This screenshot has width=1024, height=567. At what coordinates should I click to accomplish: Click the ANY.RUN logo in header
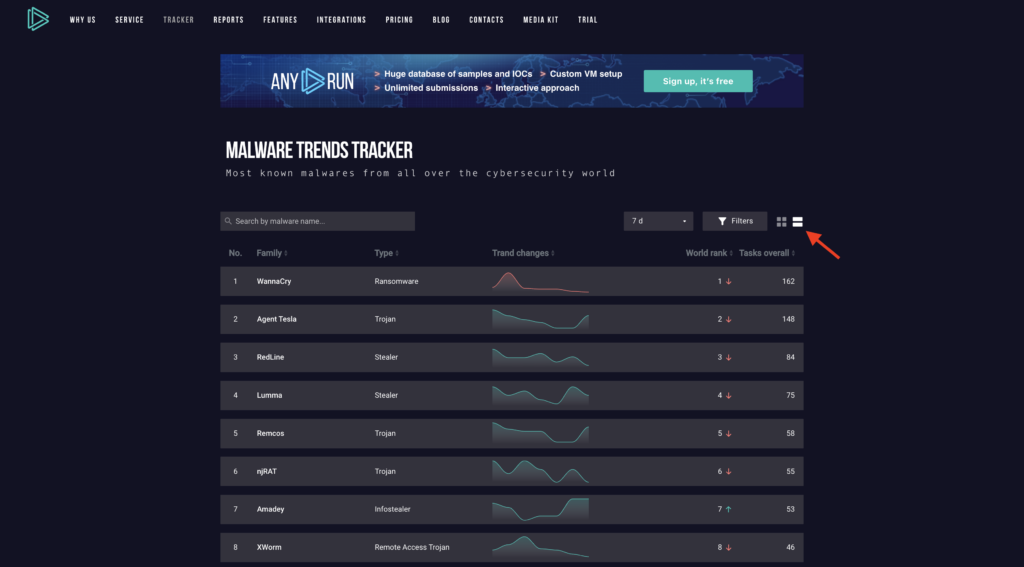(x=37, y=19)
